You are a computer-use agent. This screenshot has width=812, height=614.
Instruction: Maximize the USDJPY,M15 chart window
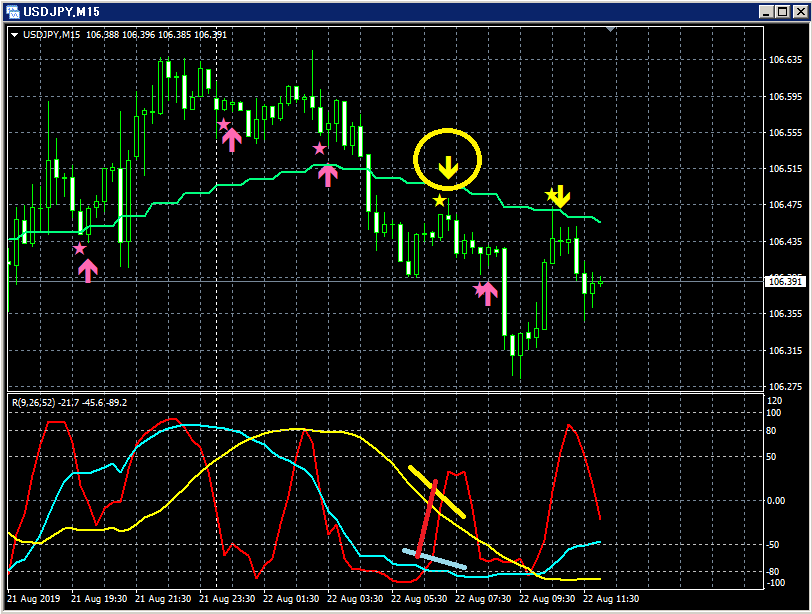coord(783,11)
